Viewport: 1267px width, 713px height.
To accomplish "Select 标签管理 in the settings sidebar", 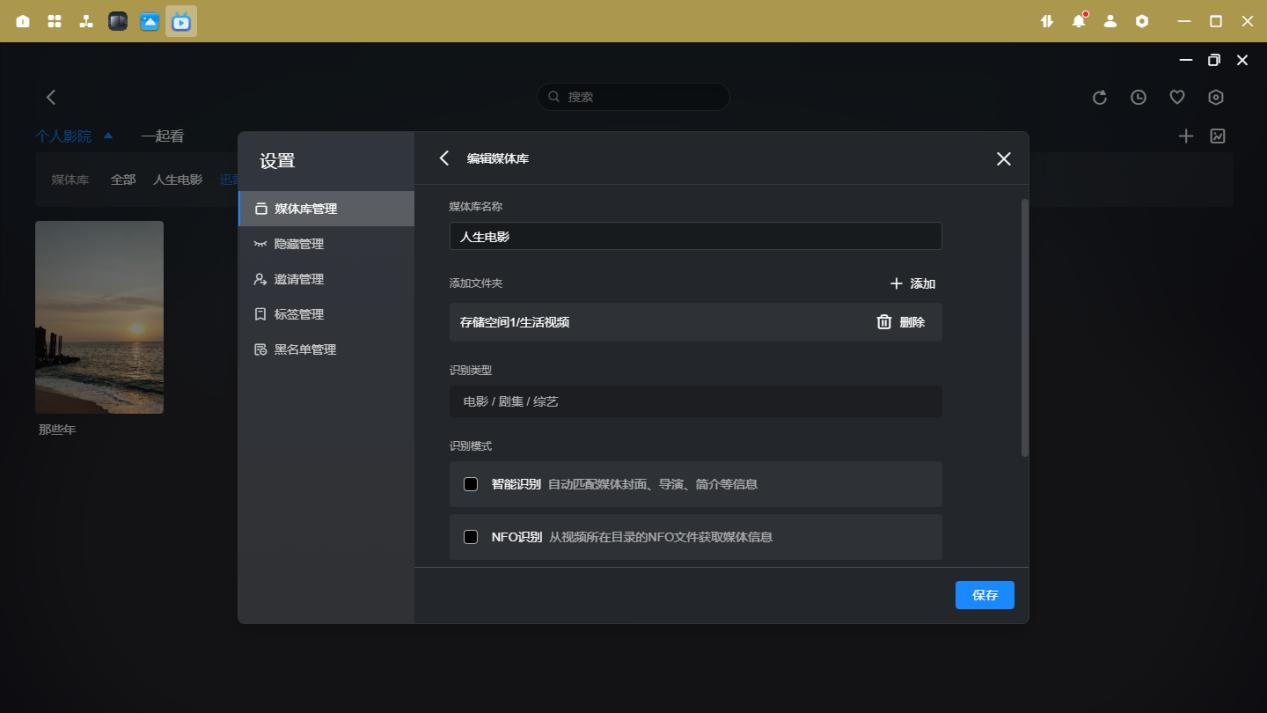I will tap(297, 314).
